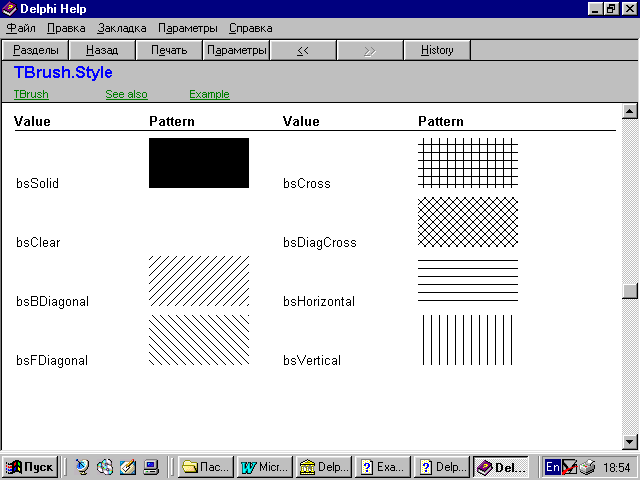640x480 pixels.
Task: Click the bsFDiagonal hatch pattern image
Action: [x=199, y=340]
